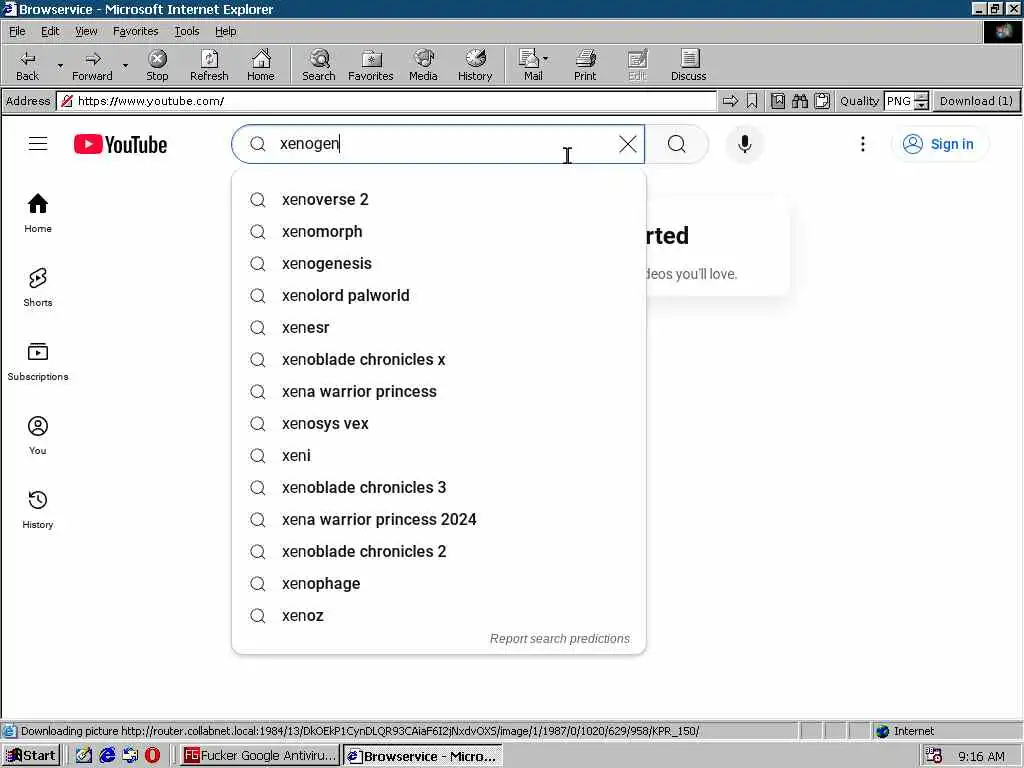Click the binoculars find icon

tap(800, 101)
